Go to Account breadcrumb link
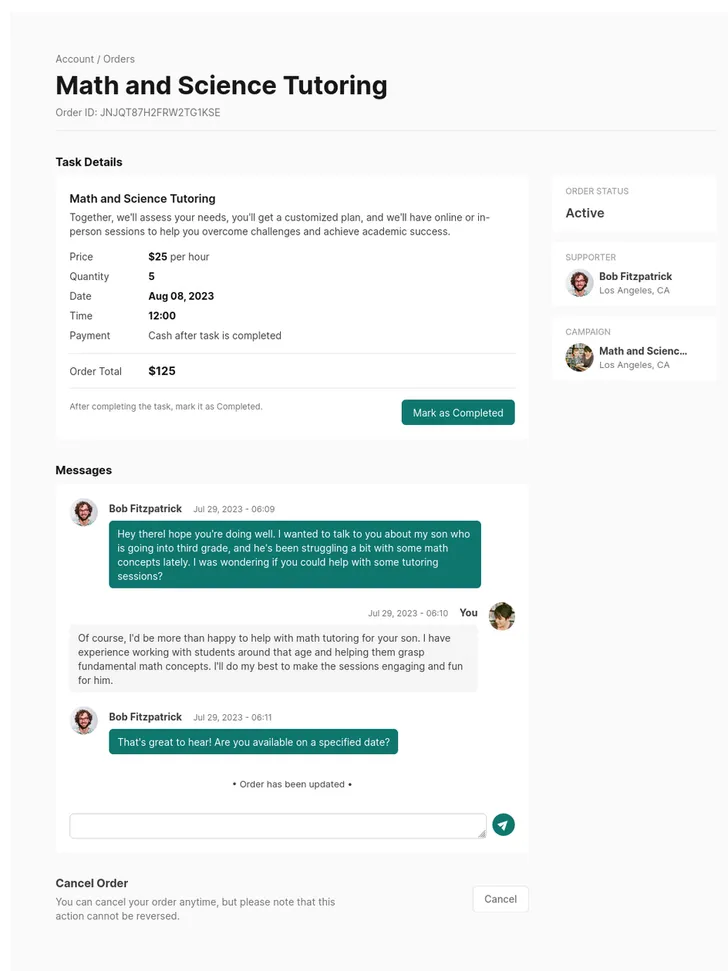 tap(75, 59)
